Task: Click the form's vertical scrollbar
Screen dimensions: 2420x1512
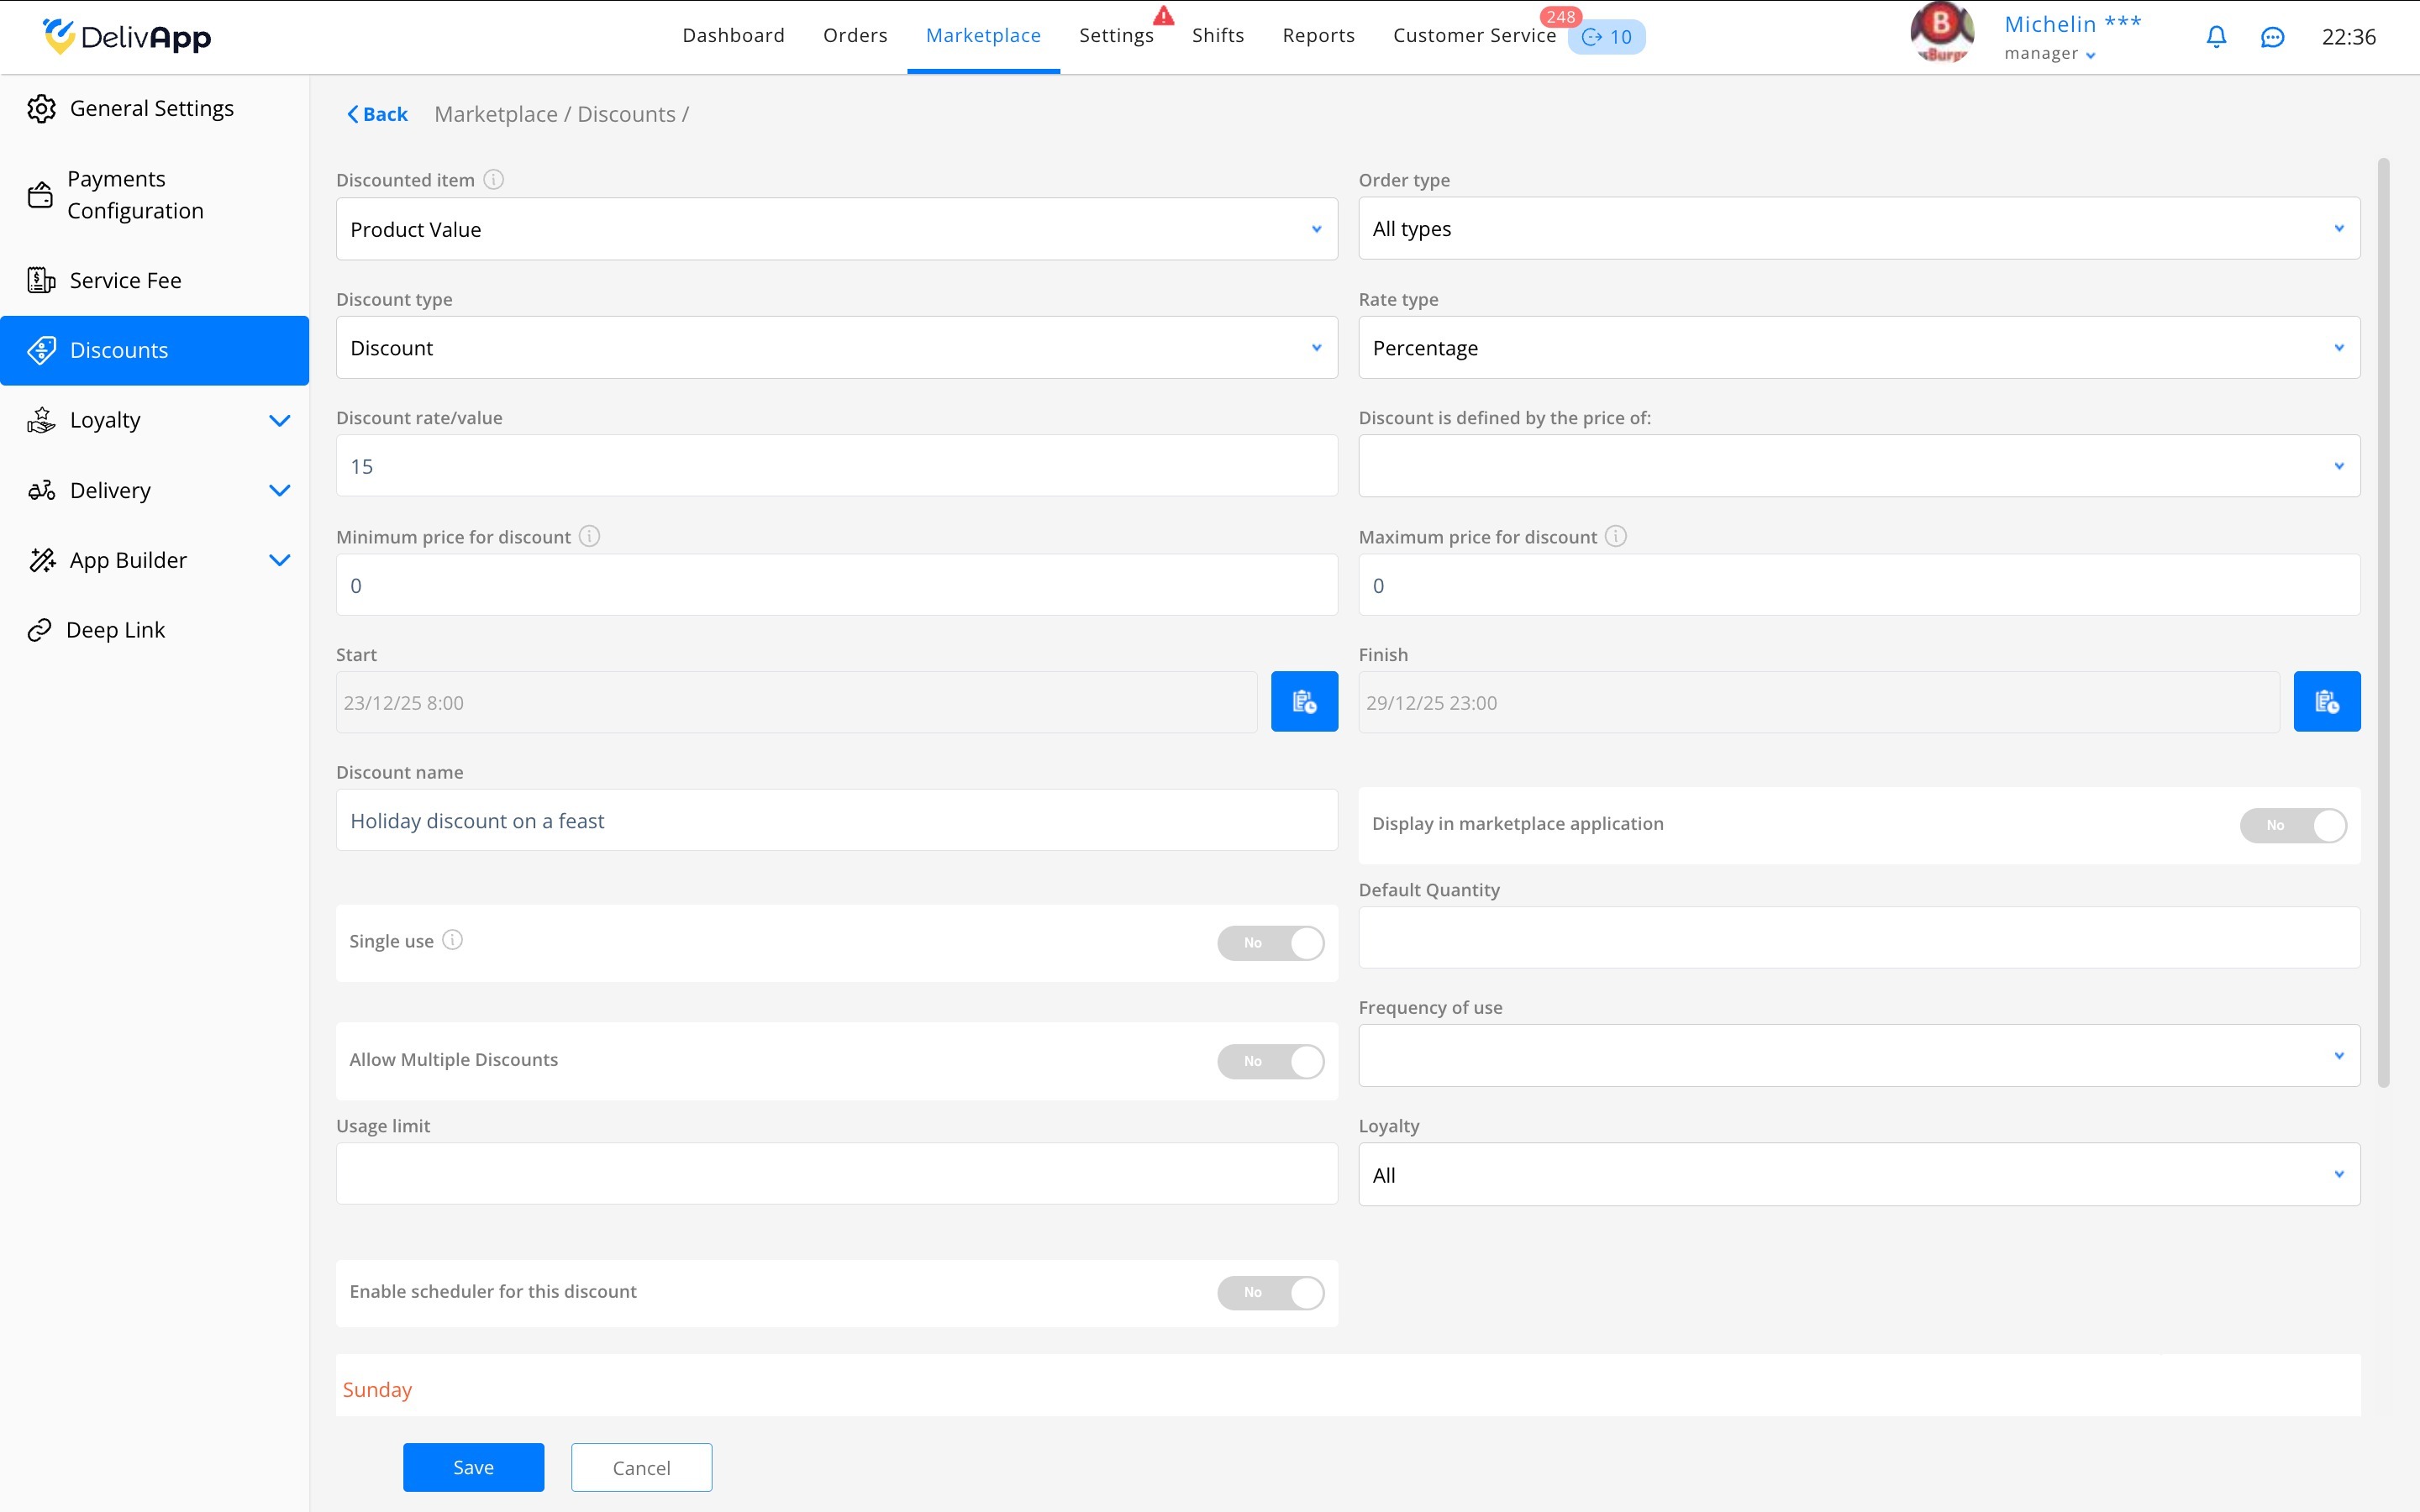Action: 2383,620
